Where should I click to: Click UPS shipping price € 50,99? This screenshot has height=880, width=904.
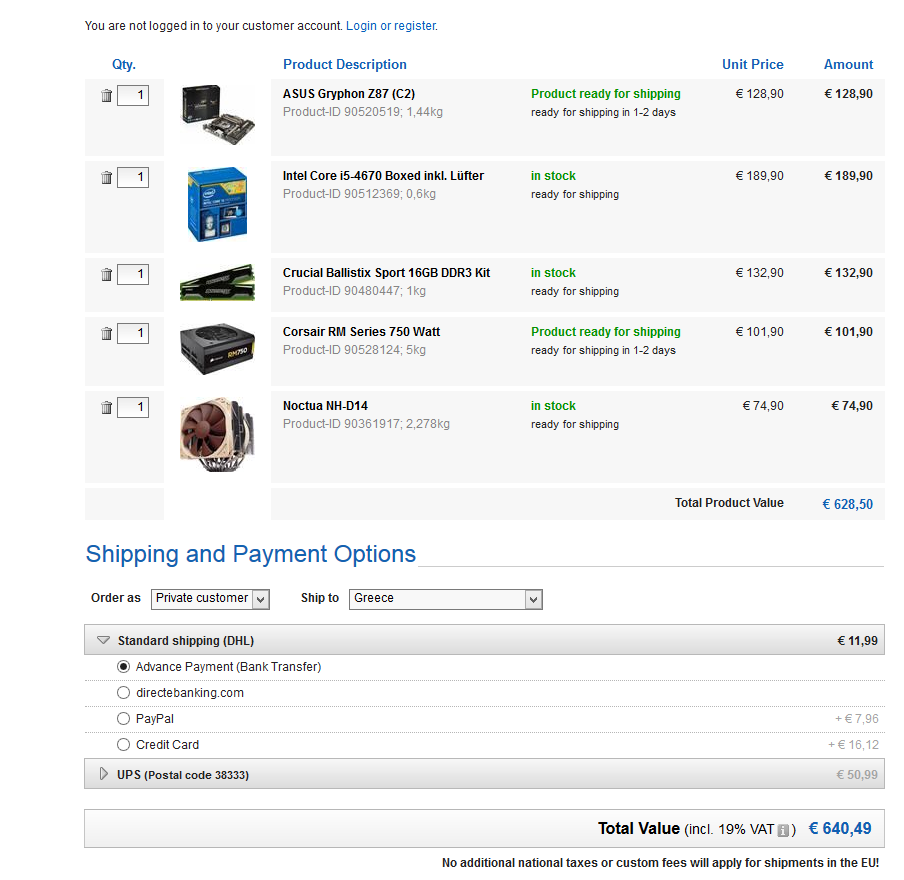tap(857, 774)
